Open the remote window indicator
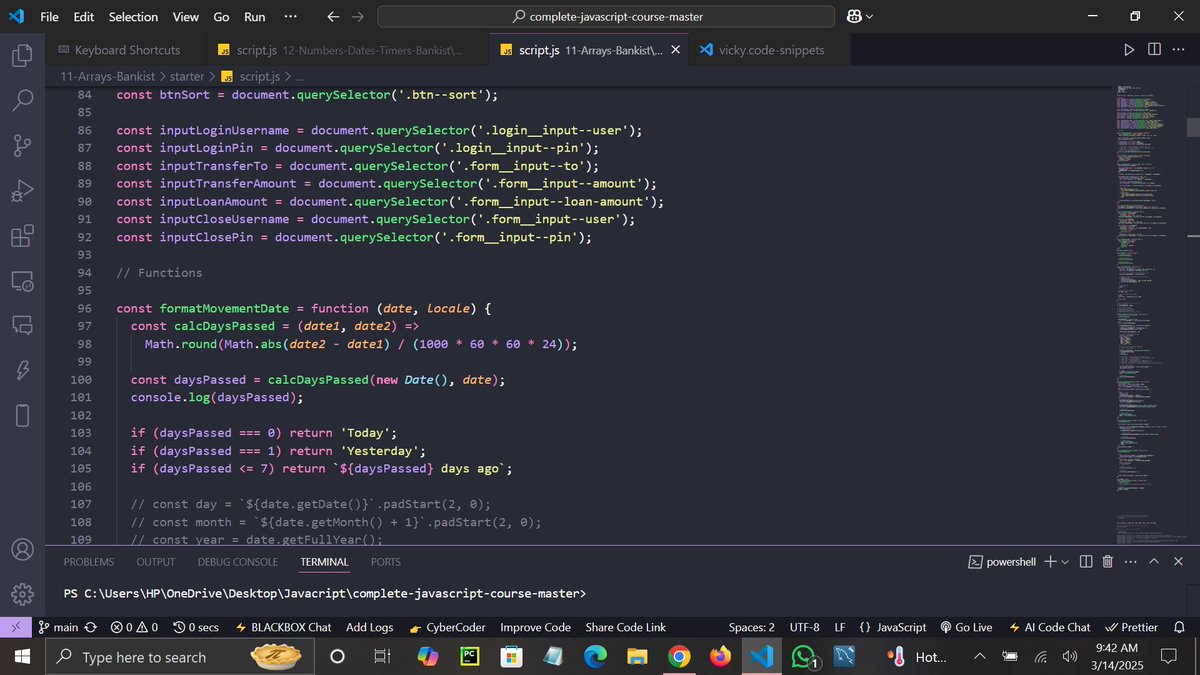This screenshot has height=675, width=1200. pos(14,627)
